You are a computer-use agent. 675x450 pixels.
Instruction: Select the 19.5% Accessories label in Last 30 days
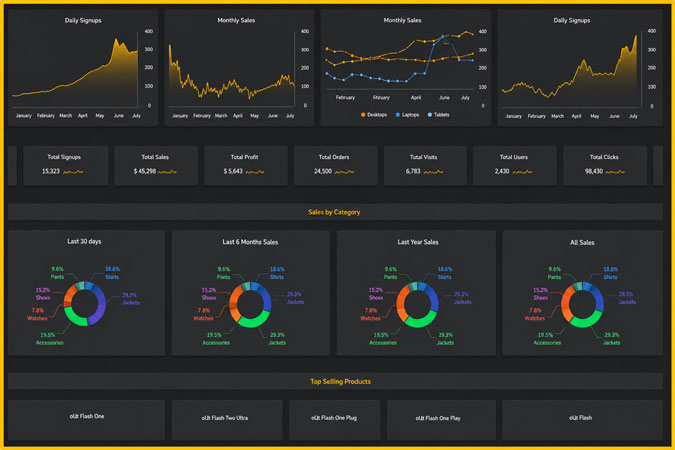tap(50, 339)
